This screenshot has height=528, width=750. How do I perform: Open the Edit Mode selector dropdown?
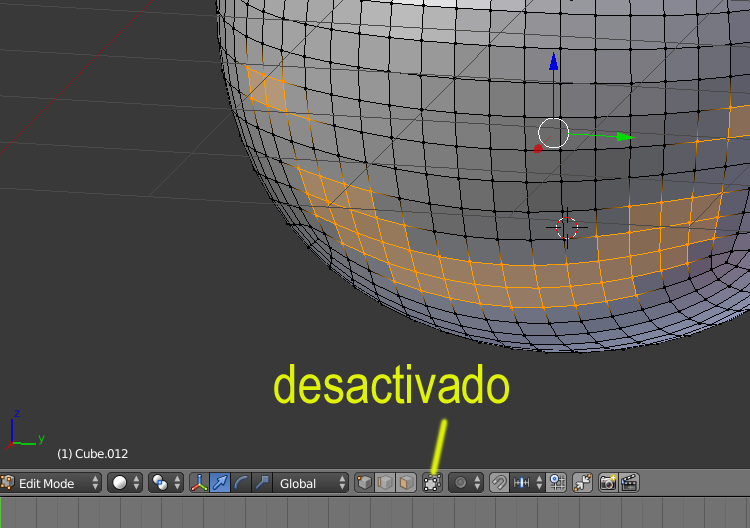(x=52, y=483)
